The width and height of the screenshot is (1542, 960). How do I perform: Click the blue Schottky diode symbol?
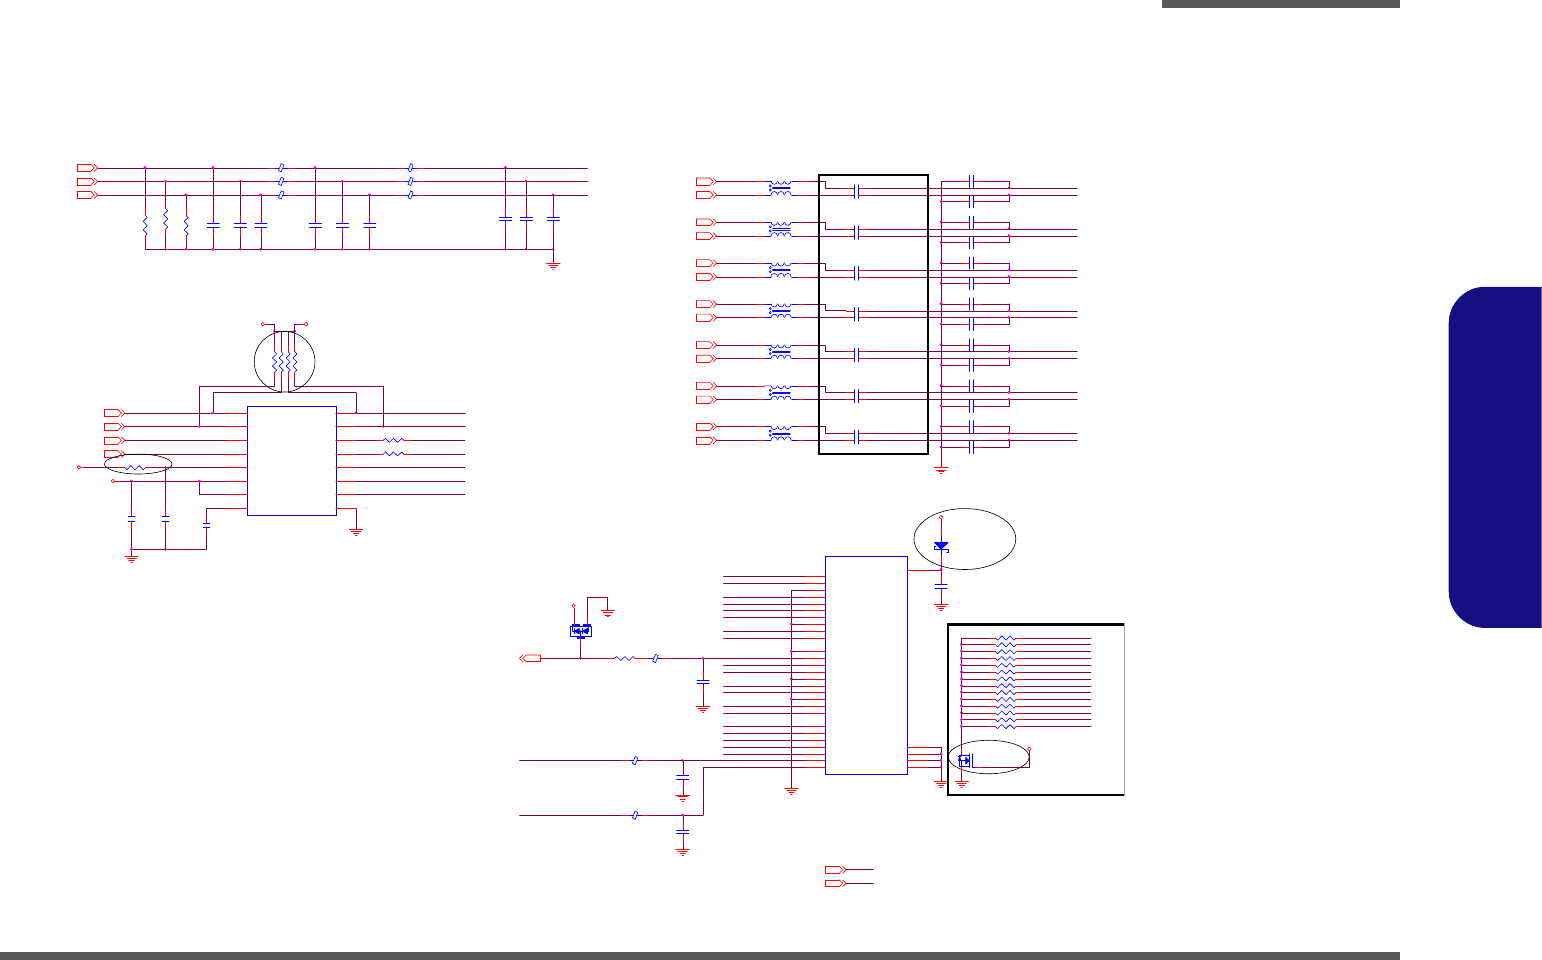coord(940,546)
